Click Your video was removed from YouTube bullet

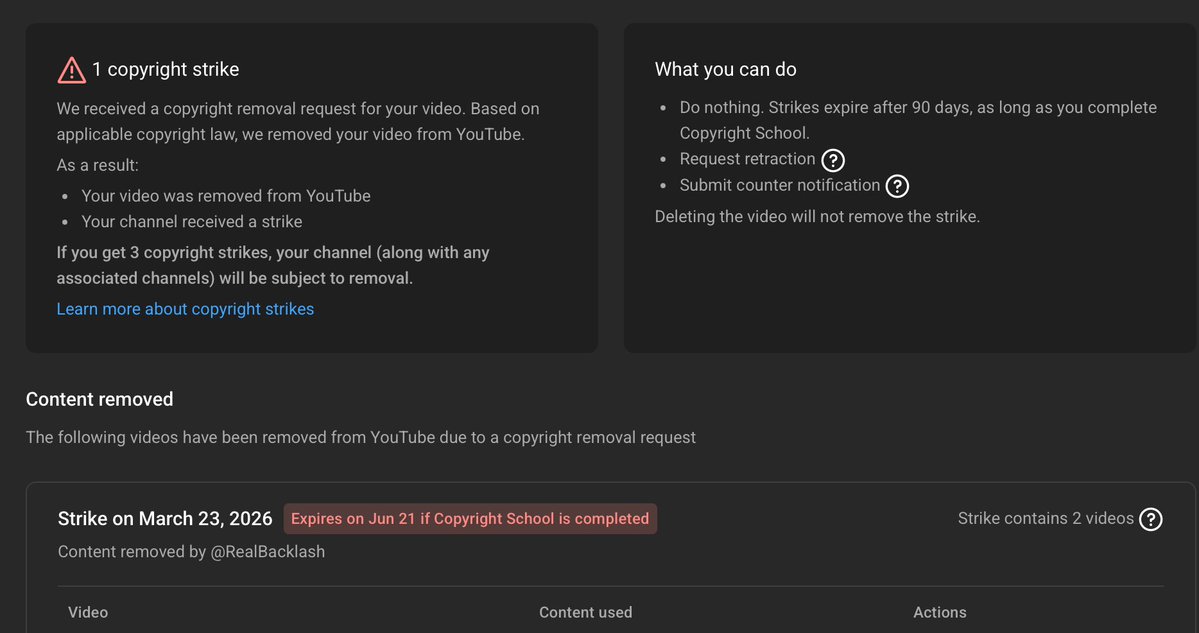pos(226,196)
